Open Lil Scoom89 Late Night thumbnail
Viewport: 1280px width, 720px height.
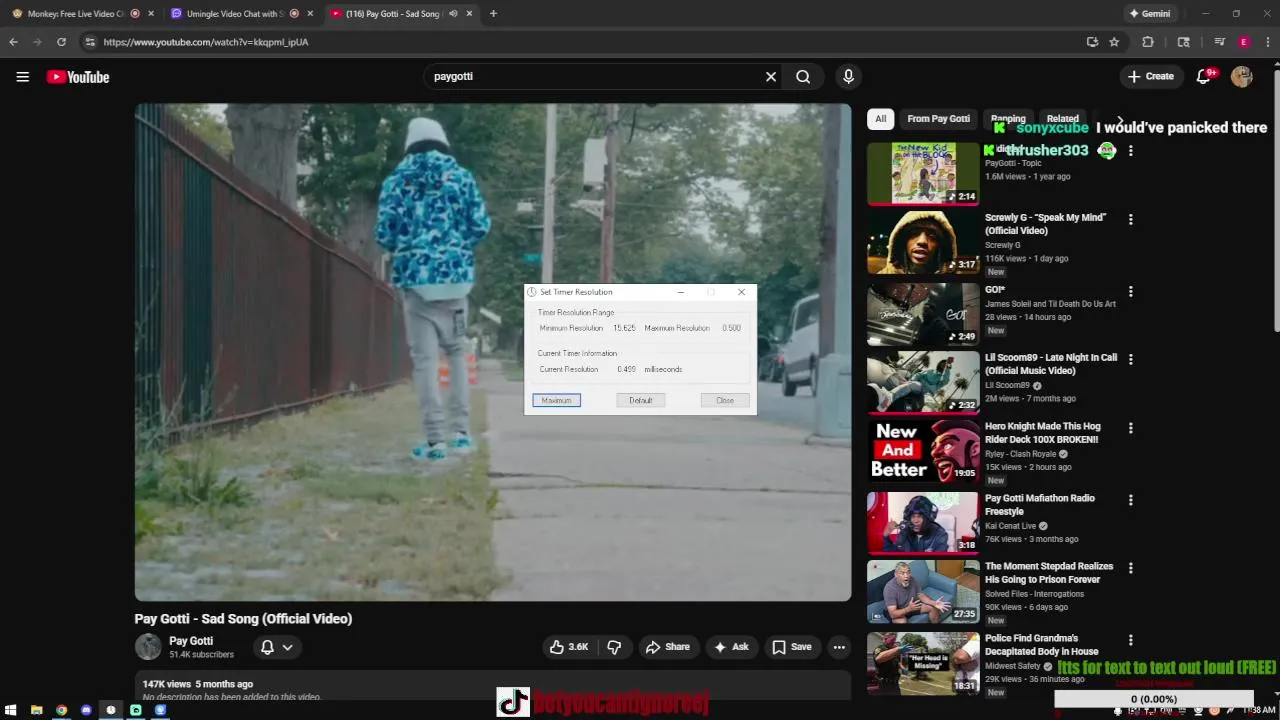coord(923,382)
